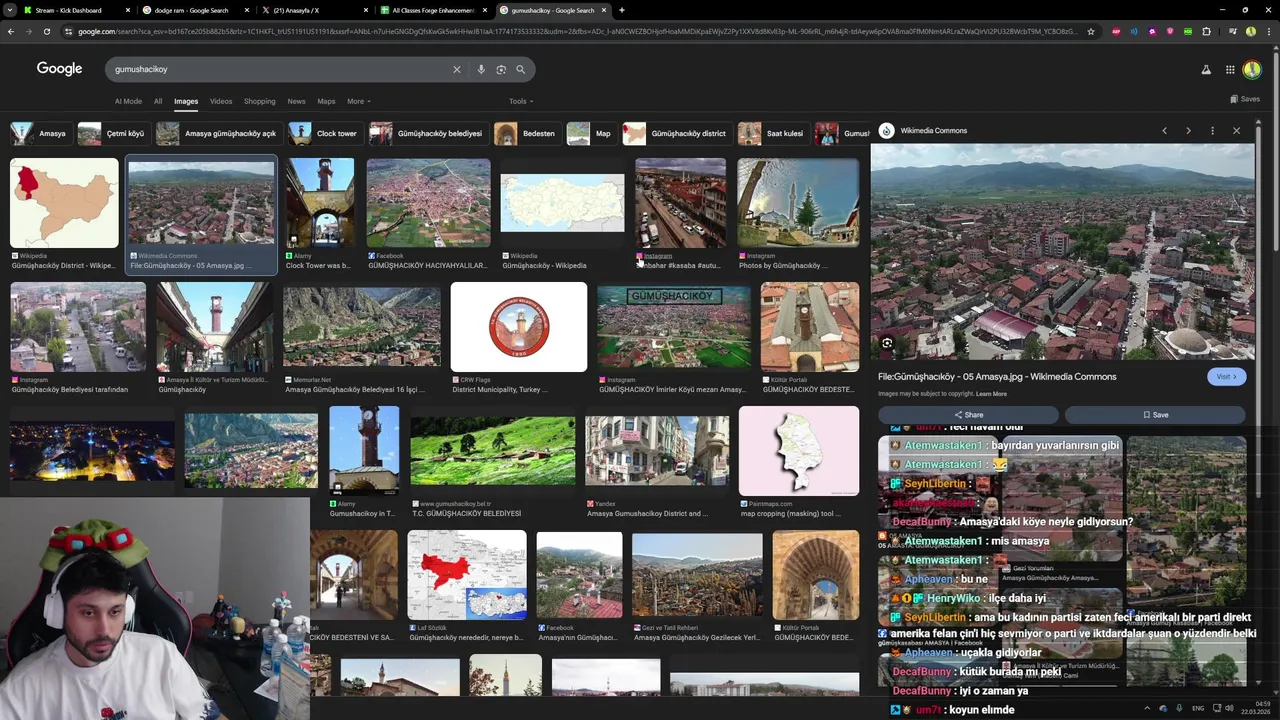
Task: Open dodge ram Google Search tab
Action: click(195, 10)
